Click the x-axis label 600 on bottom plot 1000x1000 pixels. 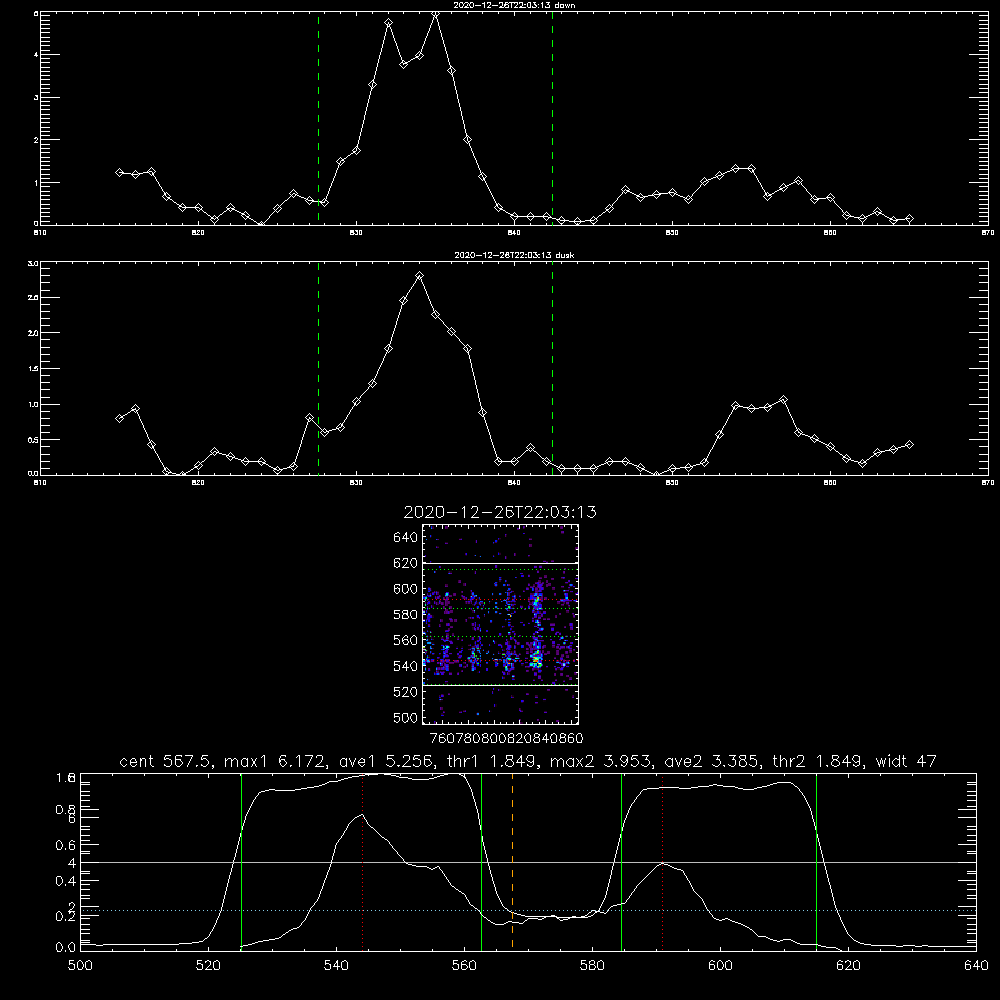tap(720, 965)
